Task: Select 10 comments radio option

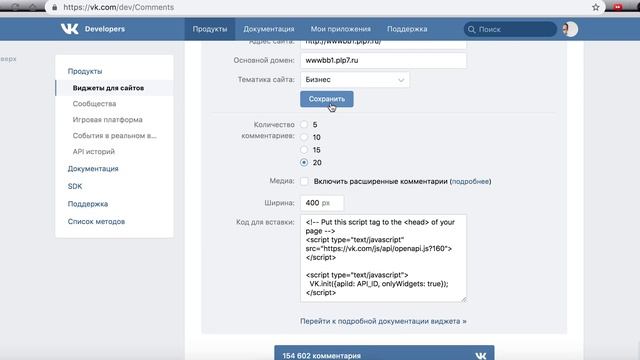Action: (x=304, y=137)
